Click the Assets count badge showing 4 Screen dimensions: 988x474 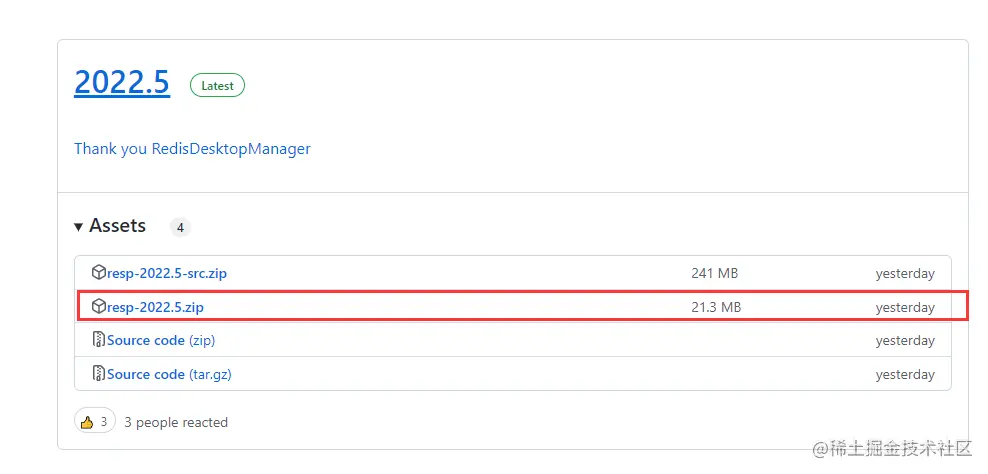(180, 228)
